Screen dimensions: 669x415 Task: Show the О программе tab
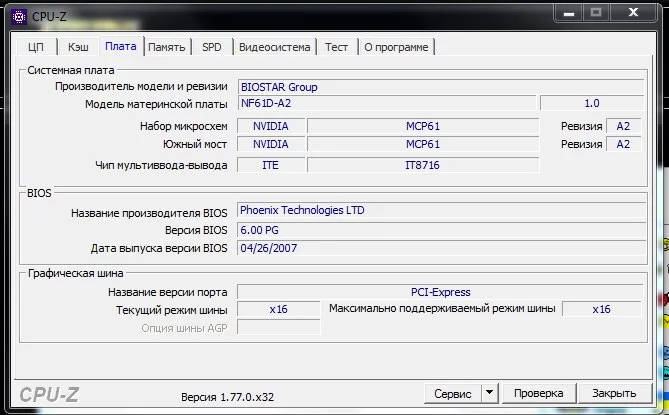point(396,47)
